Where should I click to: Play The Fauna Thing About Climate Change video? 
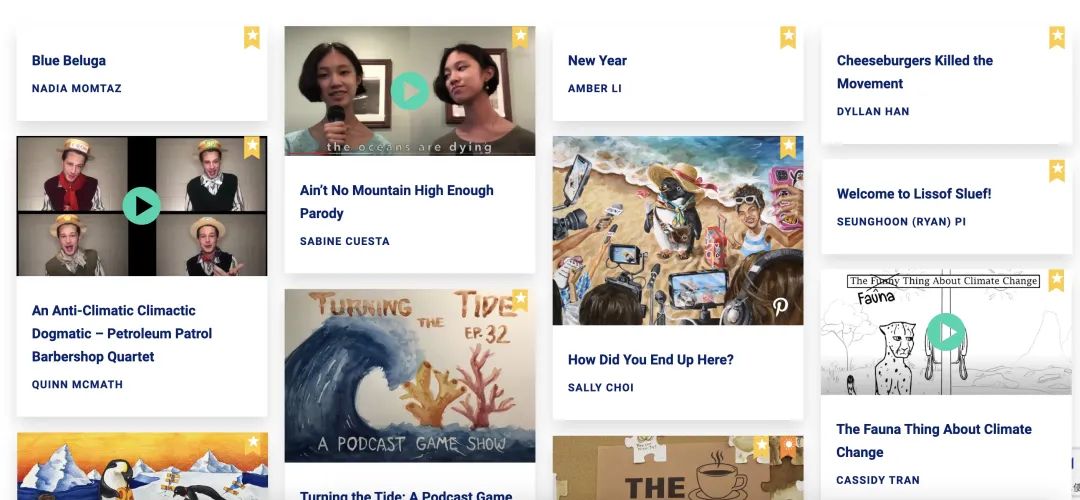[946, 332]
